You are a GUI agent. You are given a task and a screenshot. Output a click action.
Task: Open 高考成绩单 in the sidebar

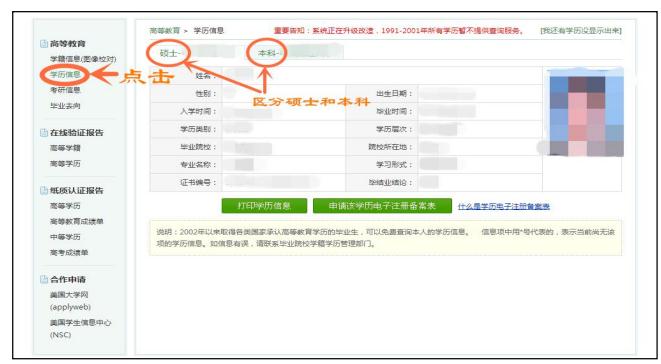pyautogui.click(x=69, y=253)
